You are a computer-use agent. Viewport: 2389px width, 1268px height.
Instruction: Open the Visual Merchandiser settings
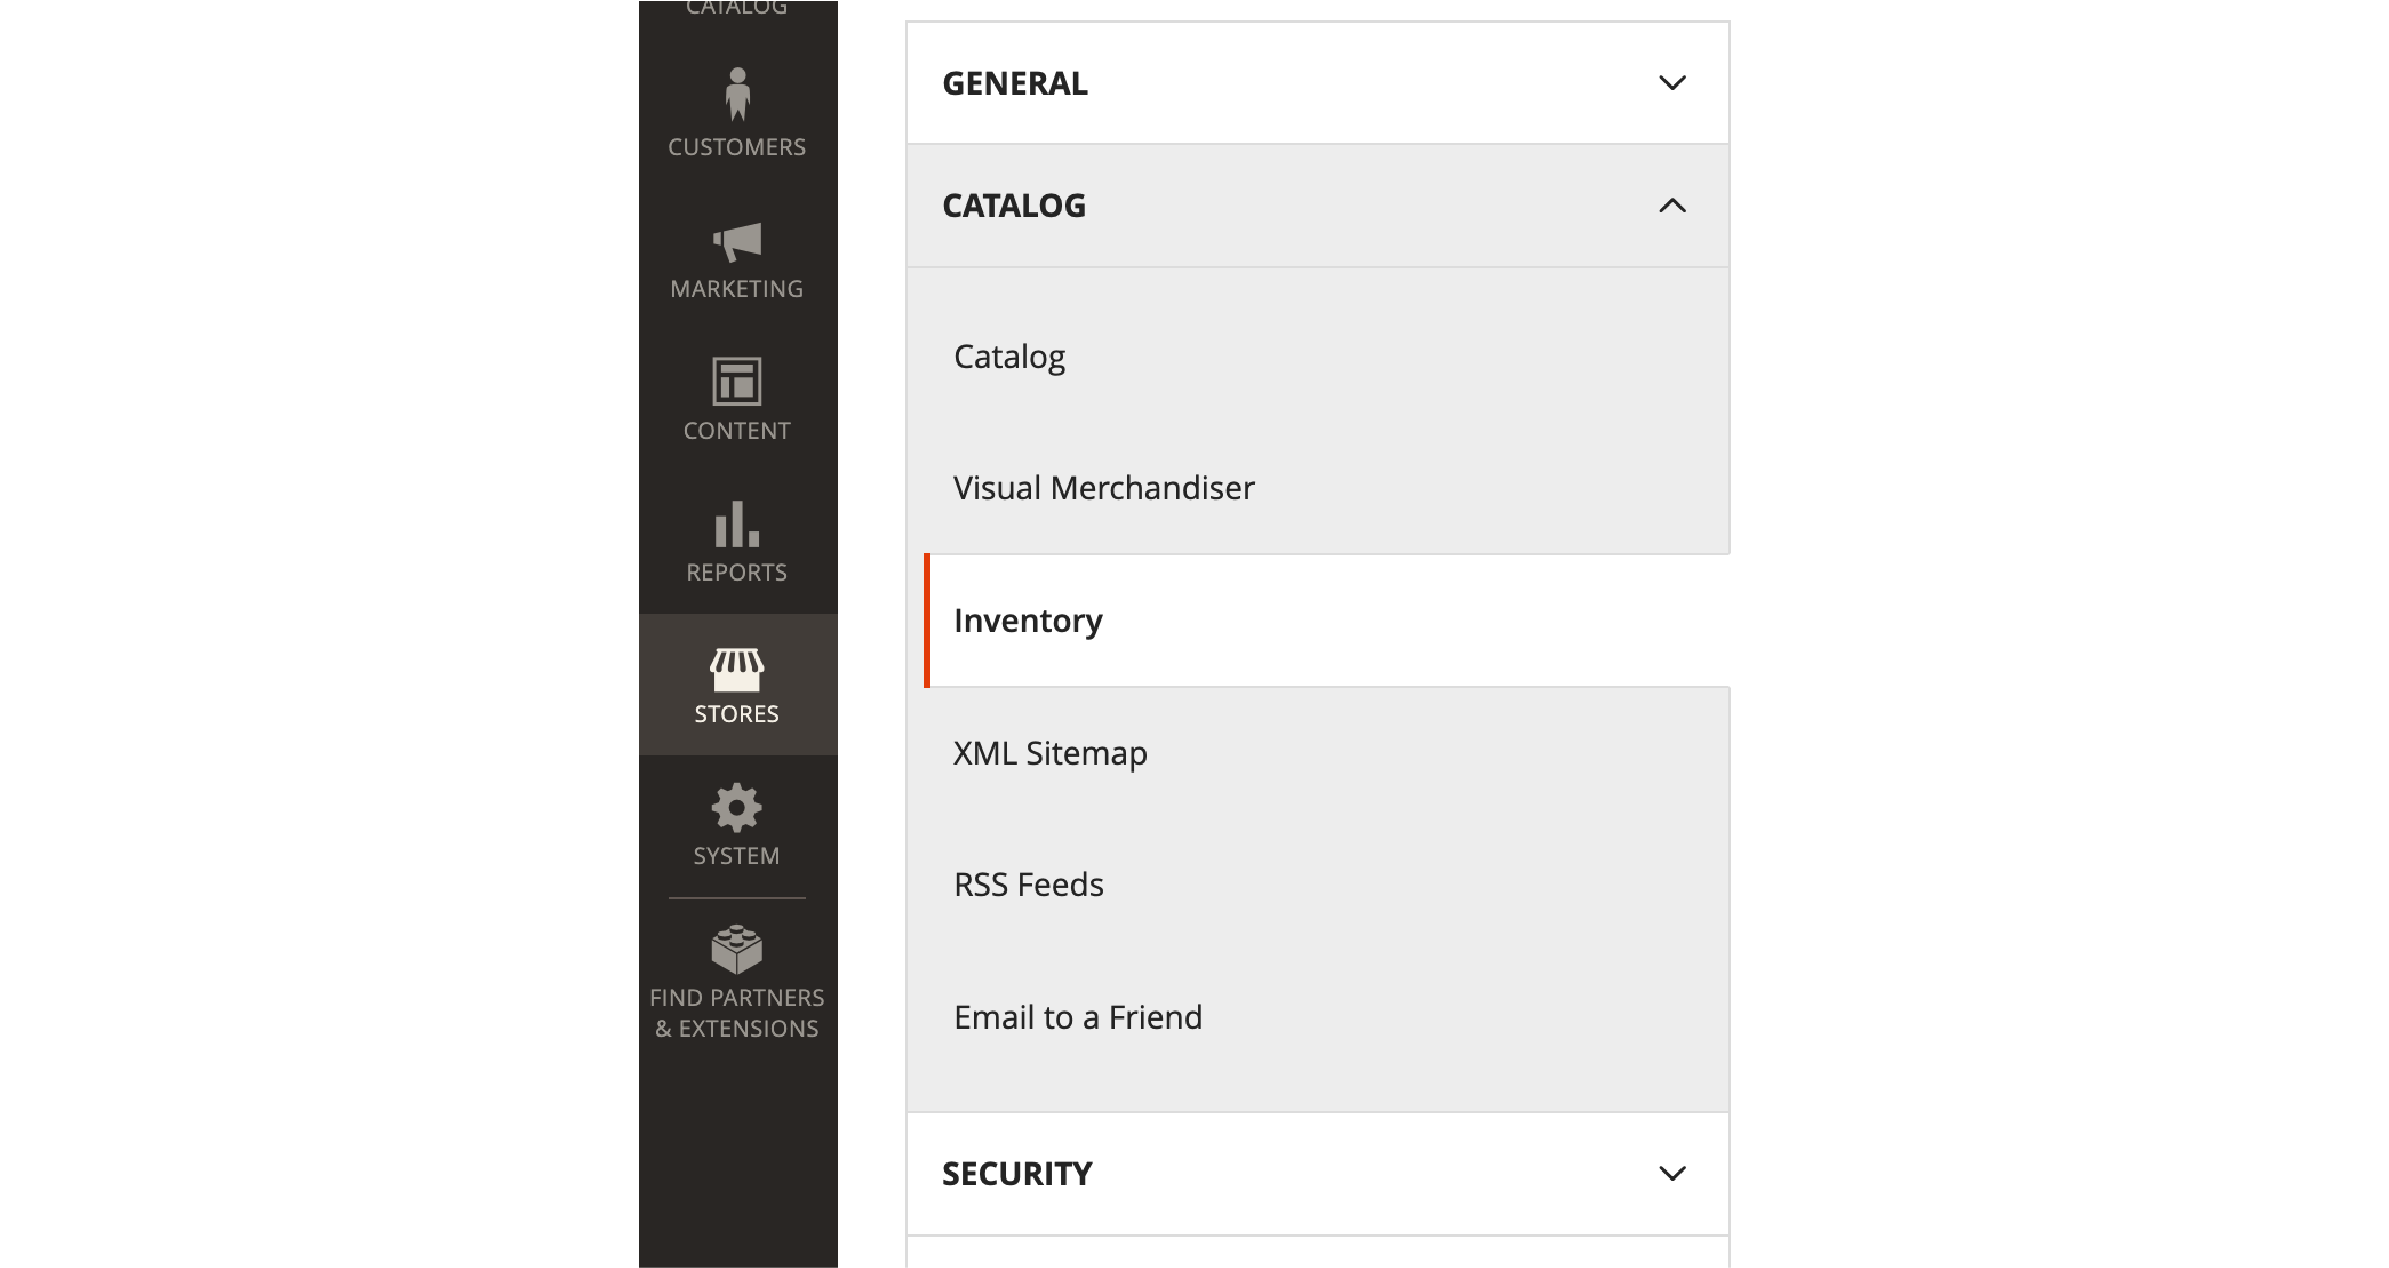click(1101, 488)
